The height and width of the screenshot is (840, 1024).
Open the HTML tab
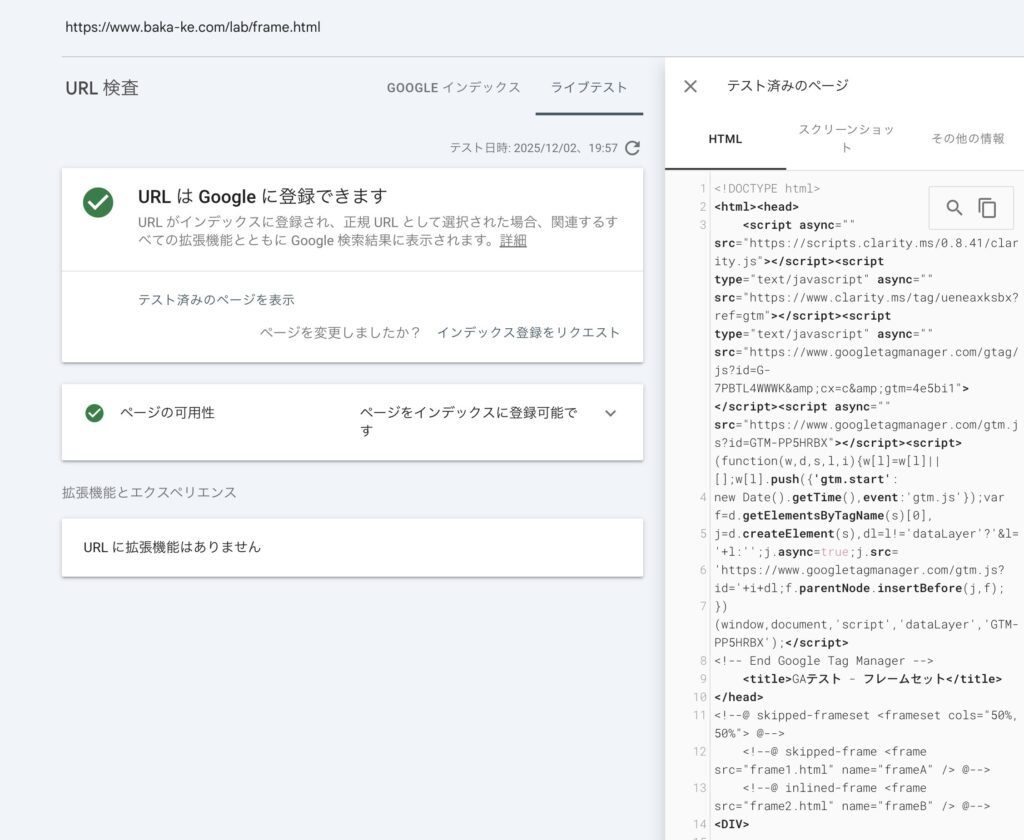click(x=725, y=139)
